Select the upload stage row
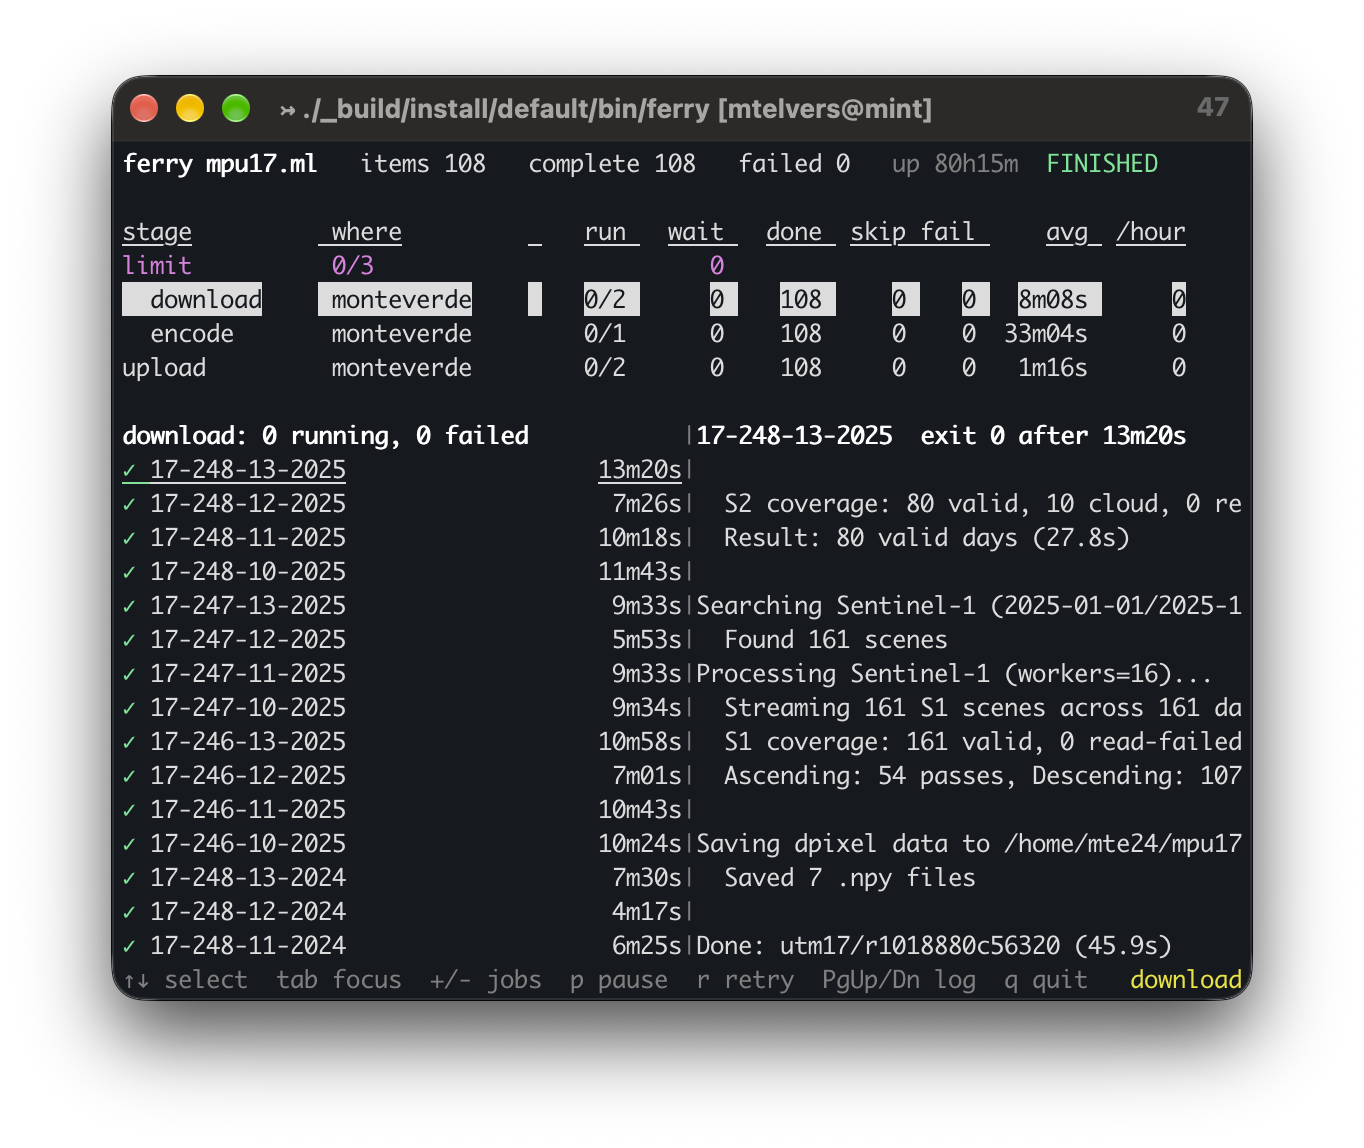Screen dimensions: 1364x1148 pyautogui.click(x=654, y=367)
